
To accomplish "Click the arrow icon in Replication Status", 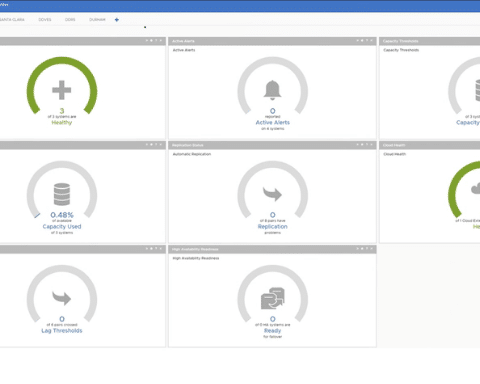I will coord(272,194).
